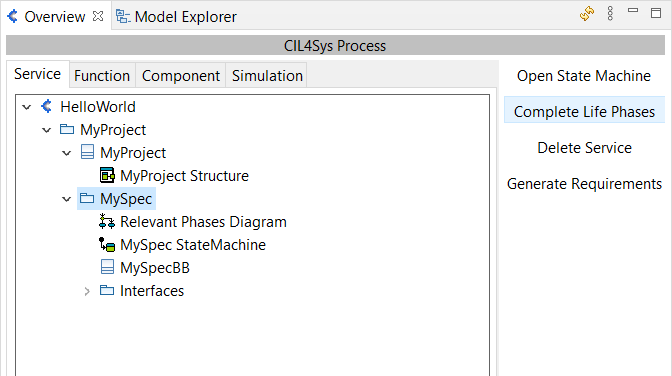Click the MySpecBB block icon
Screen dimensions: 672x376
click(107, 267)
